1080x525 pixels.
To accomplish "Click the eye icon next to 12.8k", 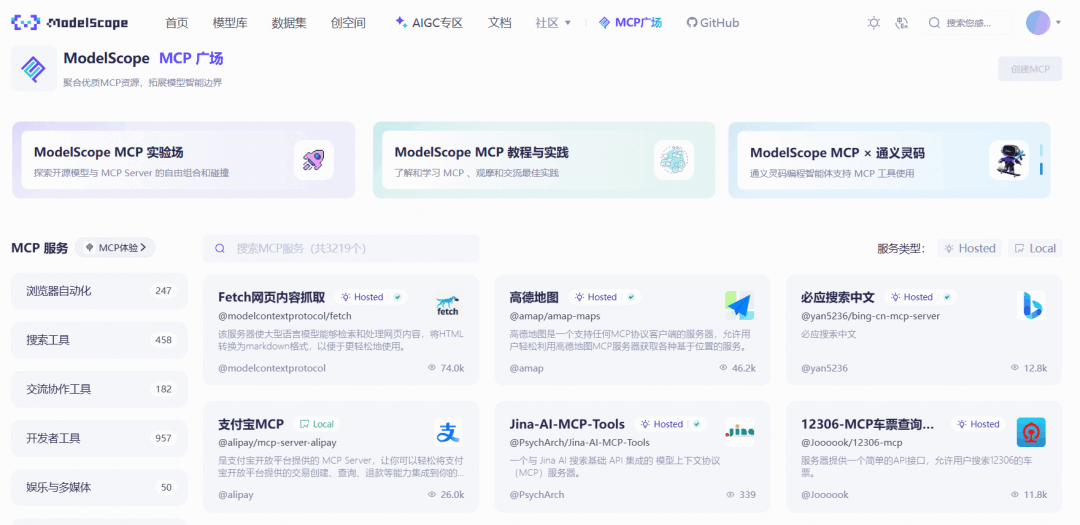I will [1015, 368].
